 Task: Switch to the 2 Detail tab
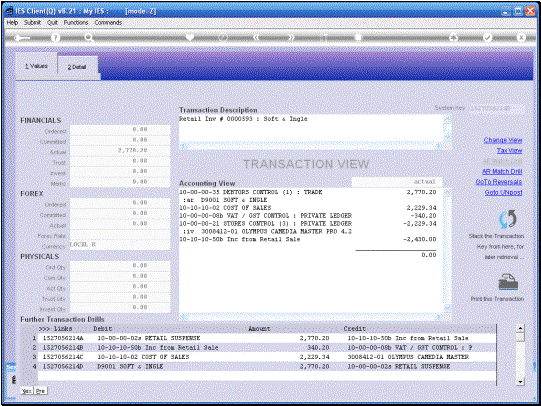pyautogui.click(x=77, y=67)
